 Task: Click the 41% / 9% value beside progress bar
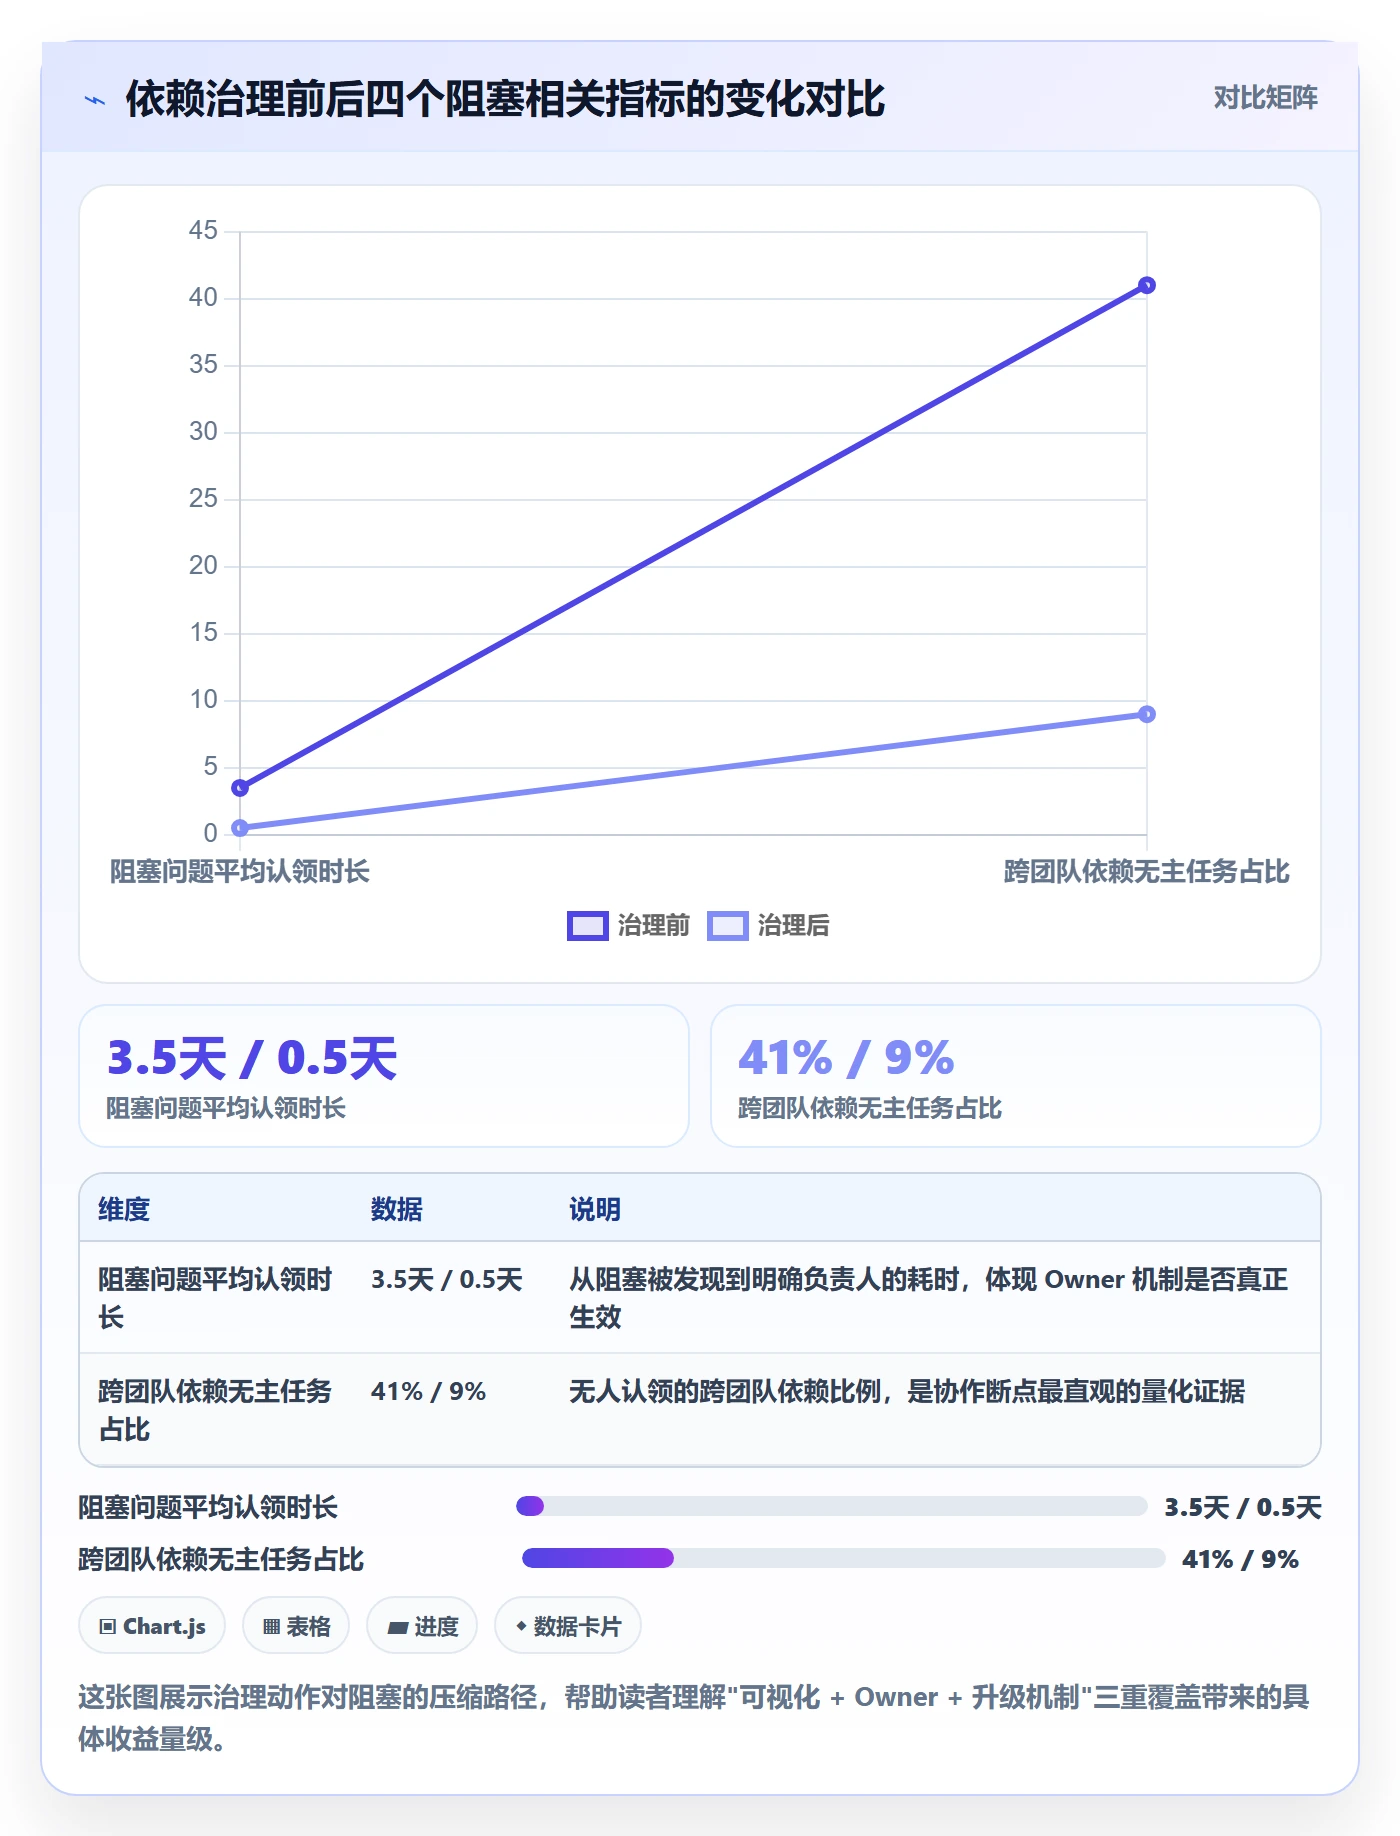pyautogui.click(x=1240, y=1559)
